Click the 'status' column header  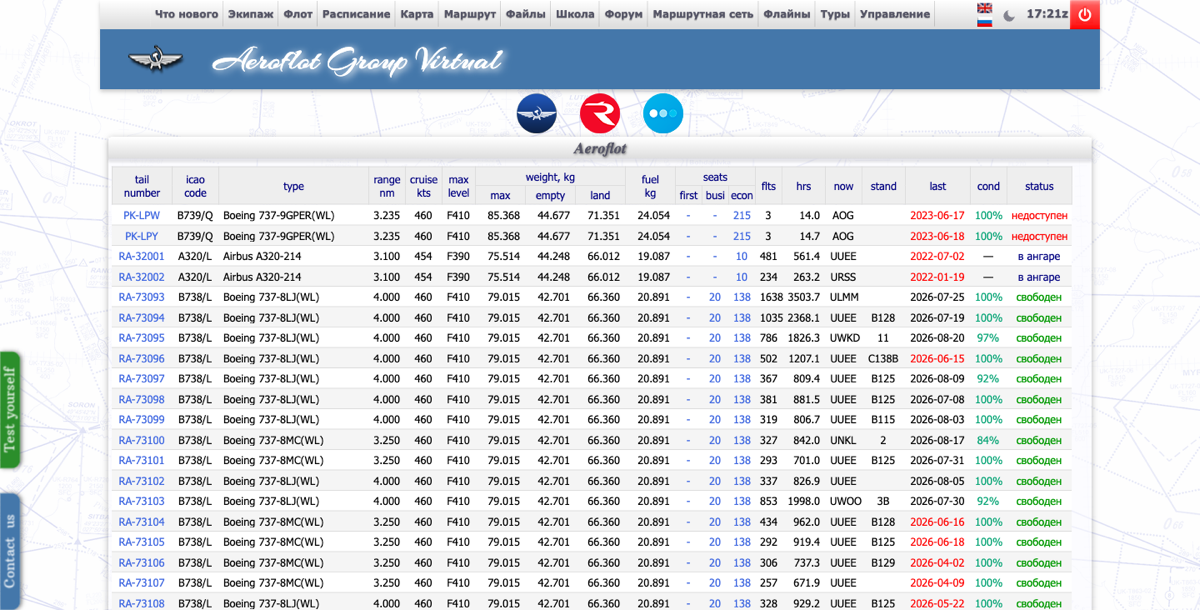coord(1039,186)
